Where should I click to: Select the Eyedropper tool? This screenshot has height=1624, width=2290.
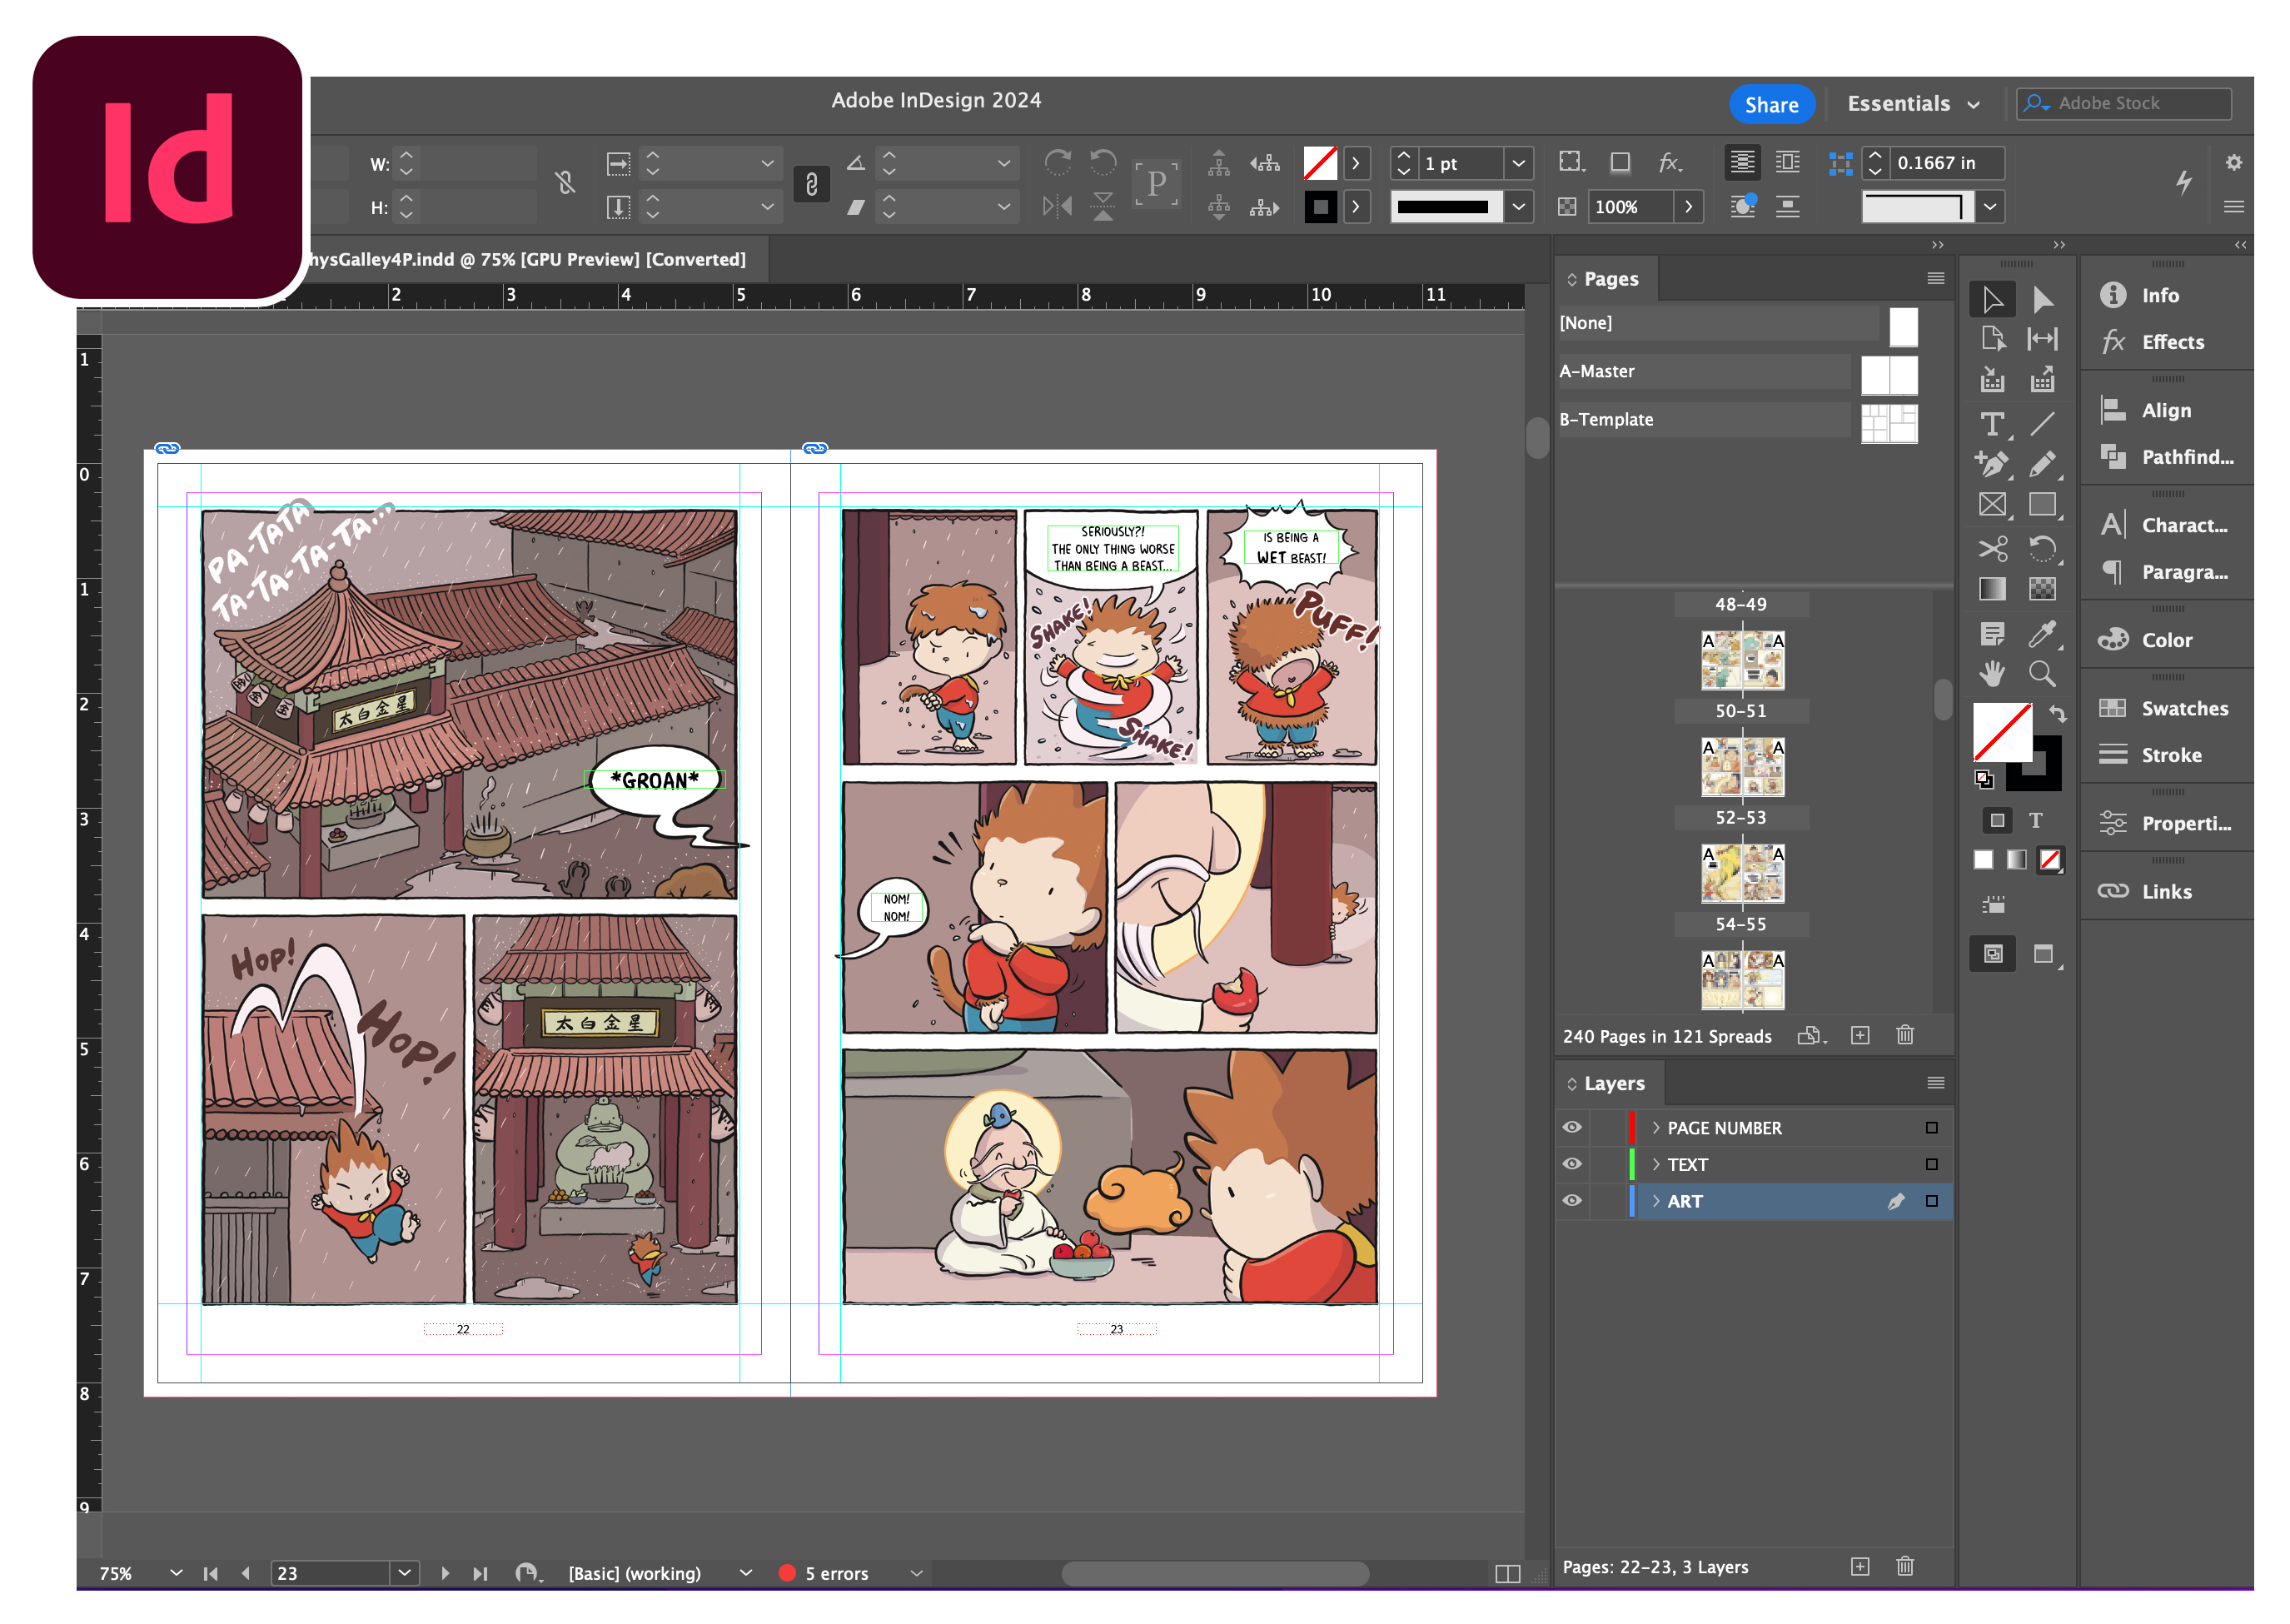tap(2041, 633)
